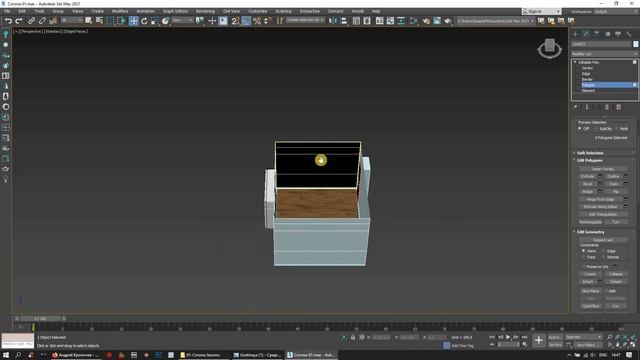
Task: Open the Rendering menu
Action: 205,11
